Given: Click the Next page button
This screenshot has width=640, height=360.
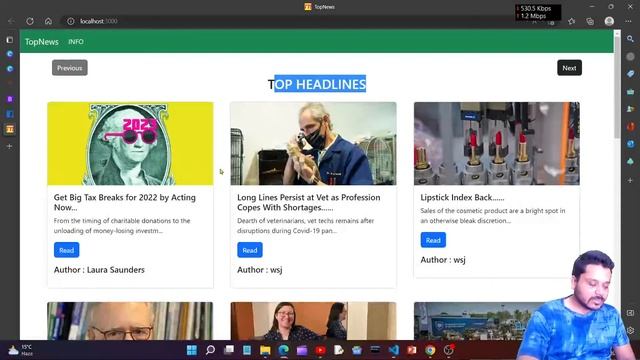Looking at the screenshot, I should pyautogui.click(x=569, y=68).
